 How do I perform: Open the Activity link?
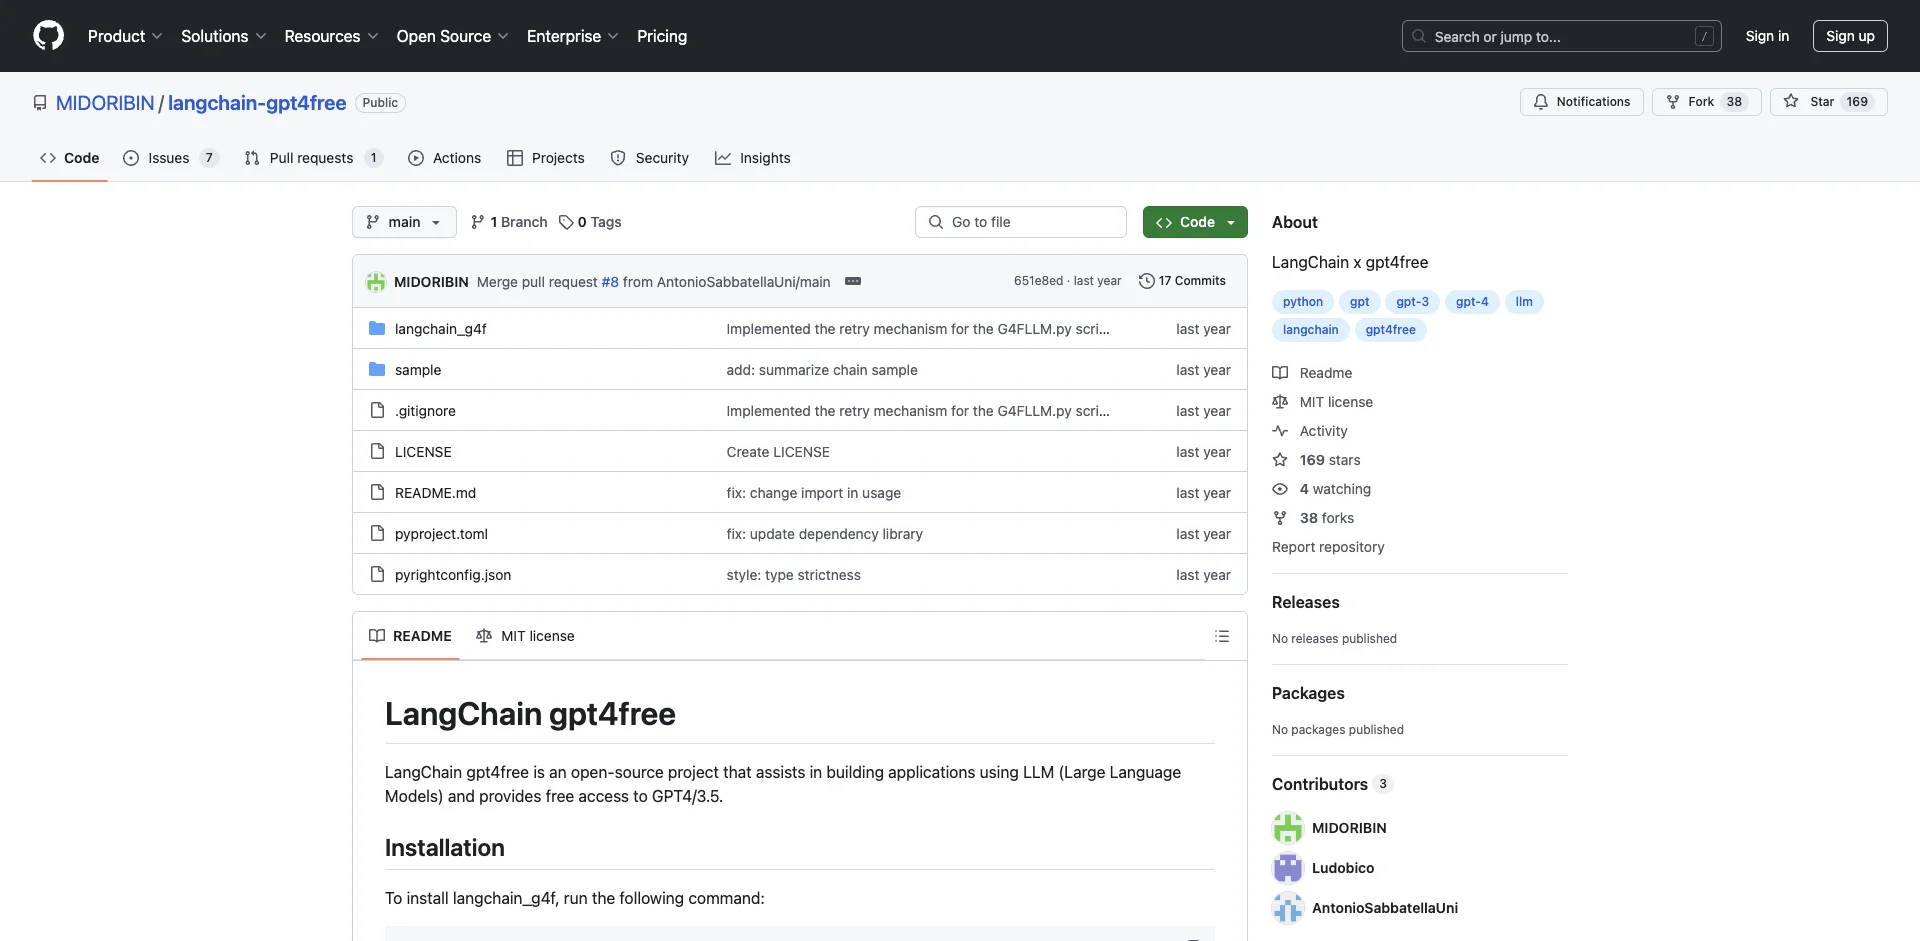pos(1310,431)
